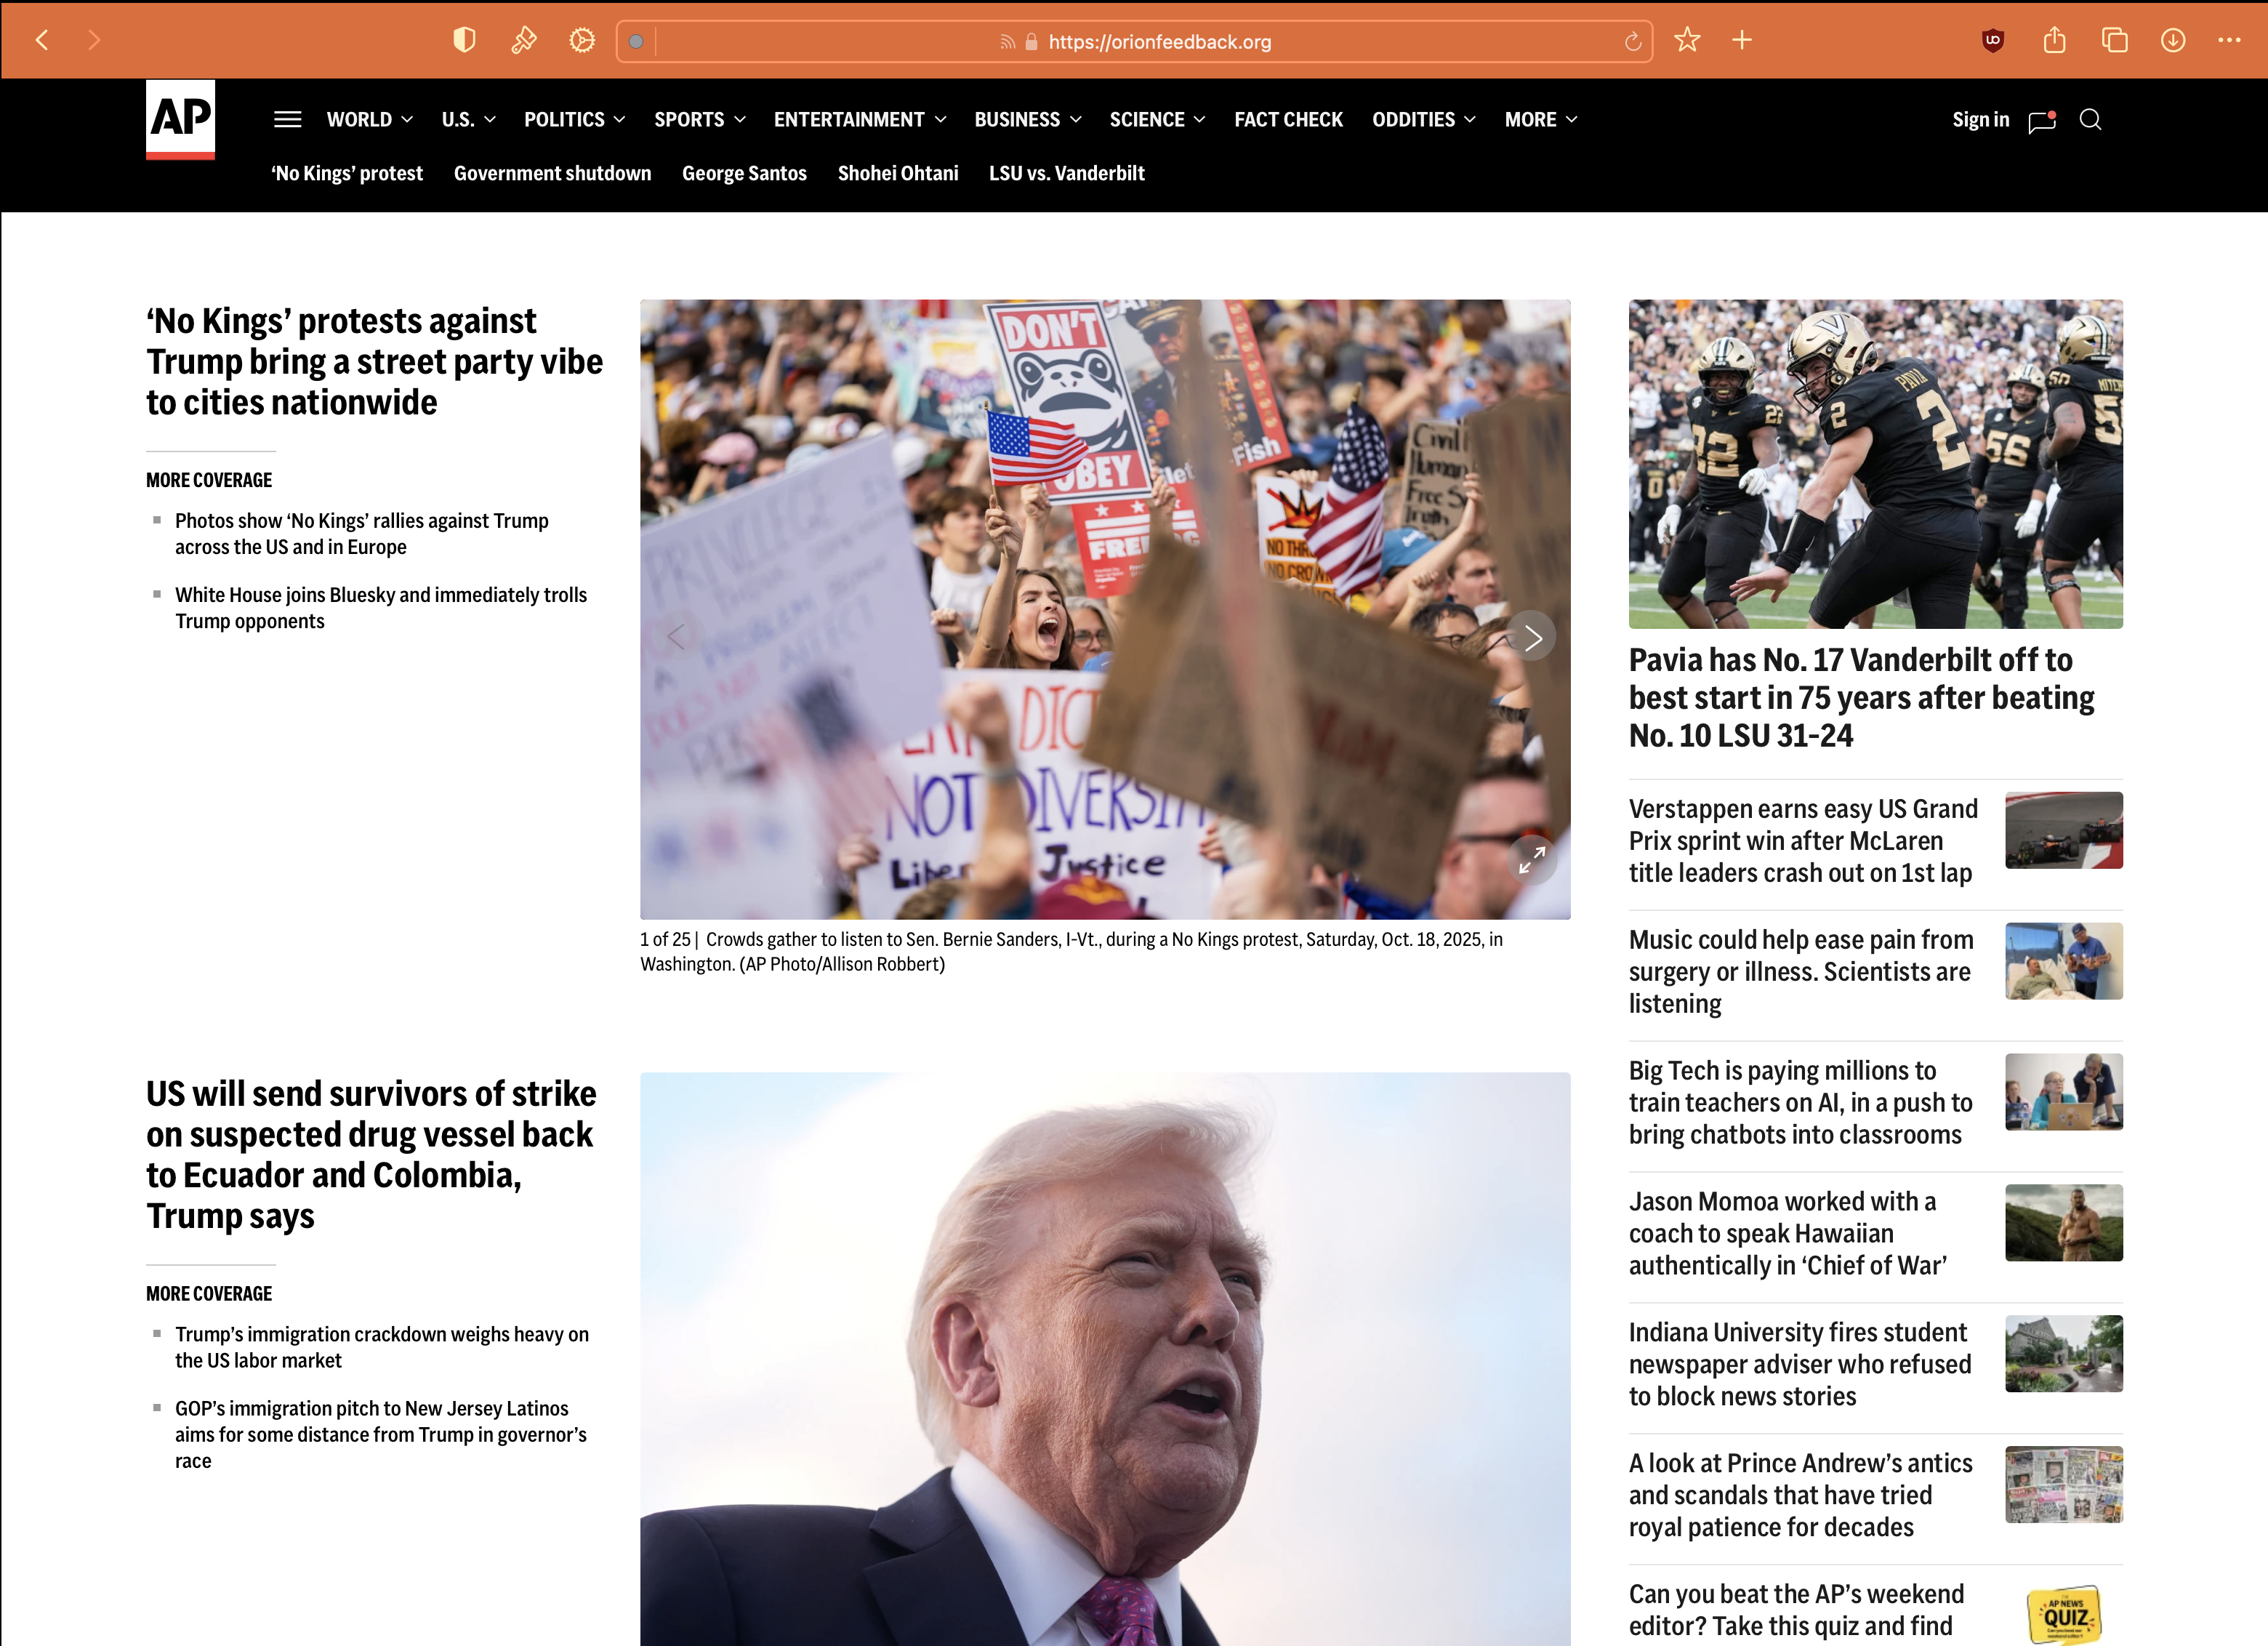Click the uBlock extension shield icon
The width and height of the screenshot is (2268, 1646).
[x=1992, y=40]
